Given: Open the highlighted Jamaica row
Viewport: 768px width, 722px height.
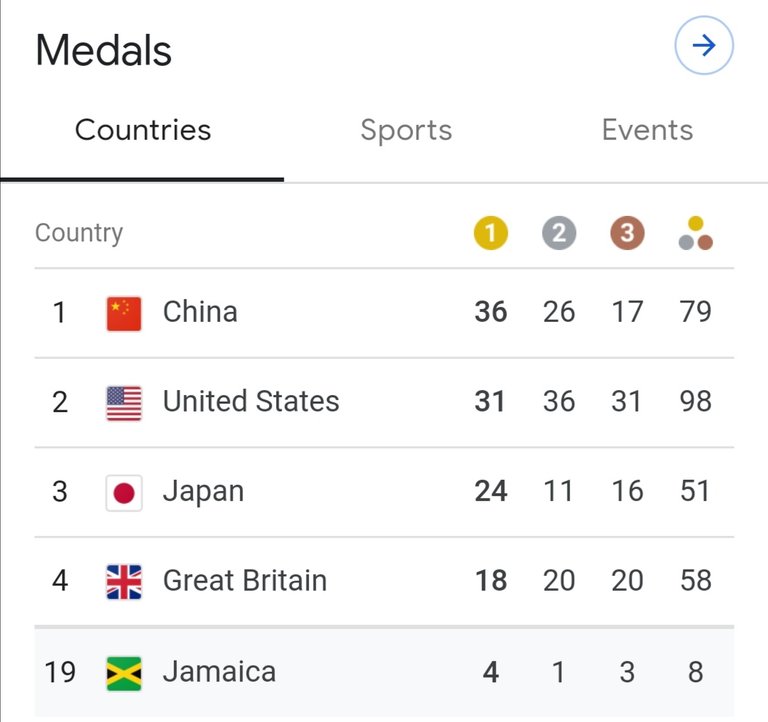Looking at the screenshot, I should pos(384,672).
